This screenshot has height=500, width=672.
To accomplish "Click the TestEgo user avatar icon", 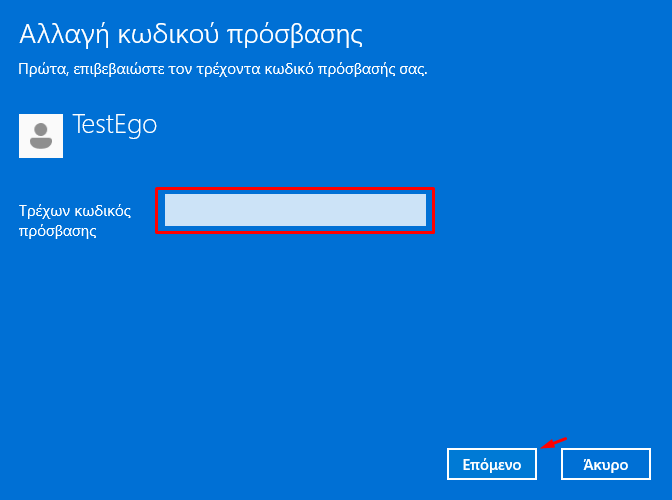I will pyautogui.click(x=41, y=136).
